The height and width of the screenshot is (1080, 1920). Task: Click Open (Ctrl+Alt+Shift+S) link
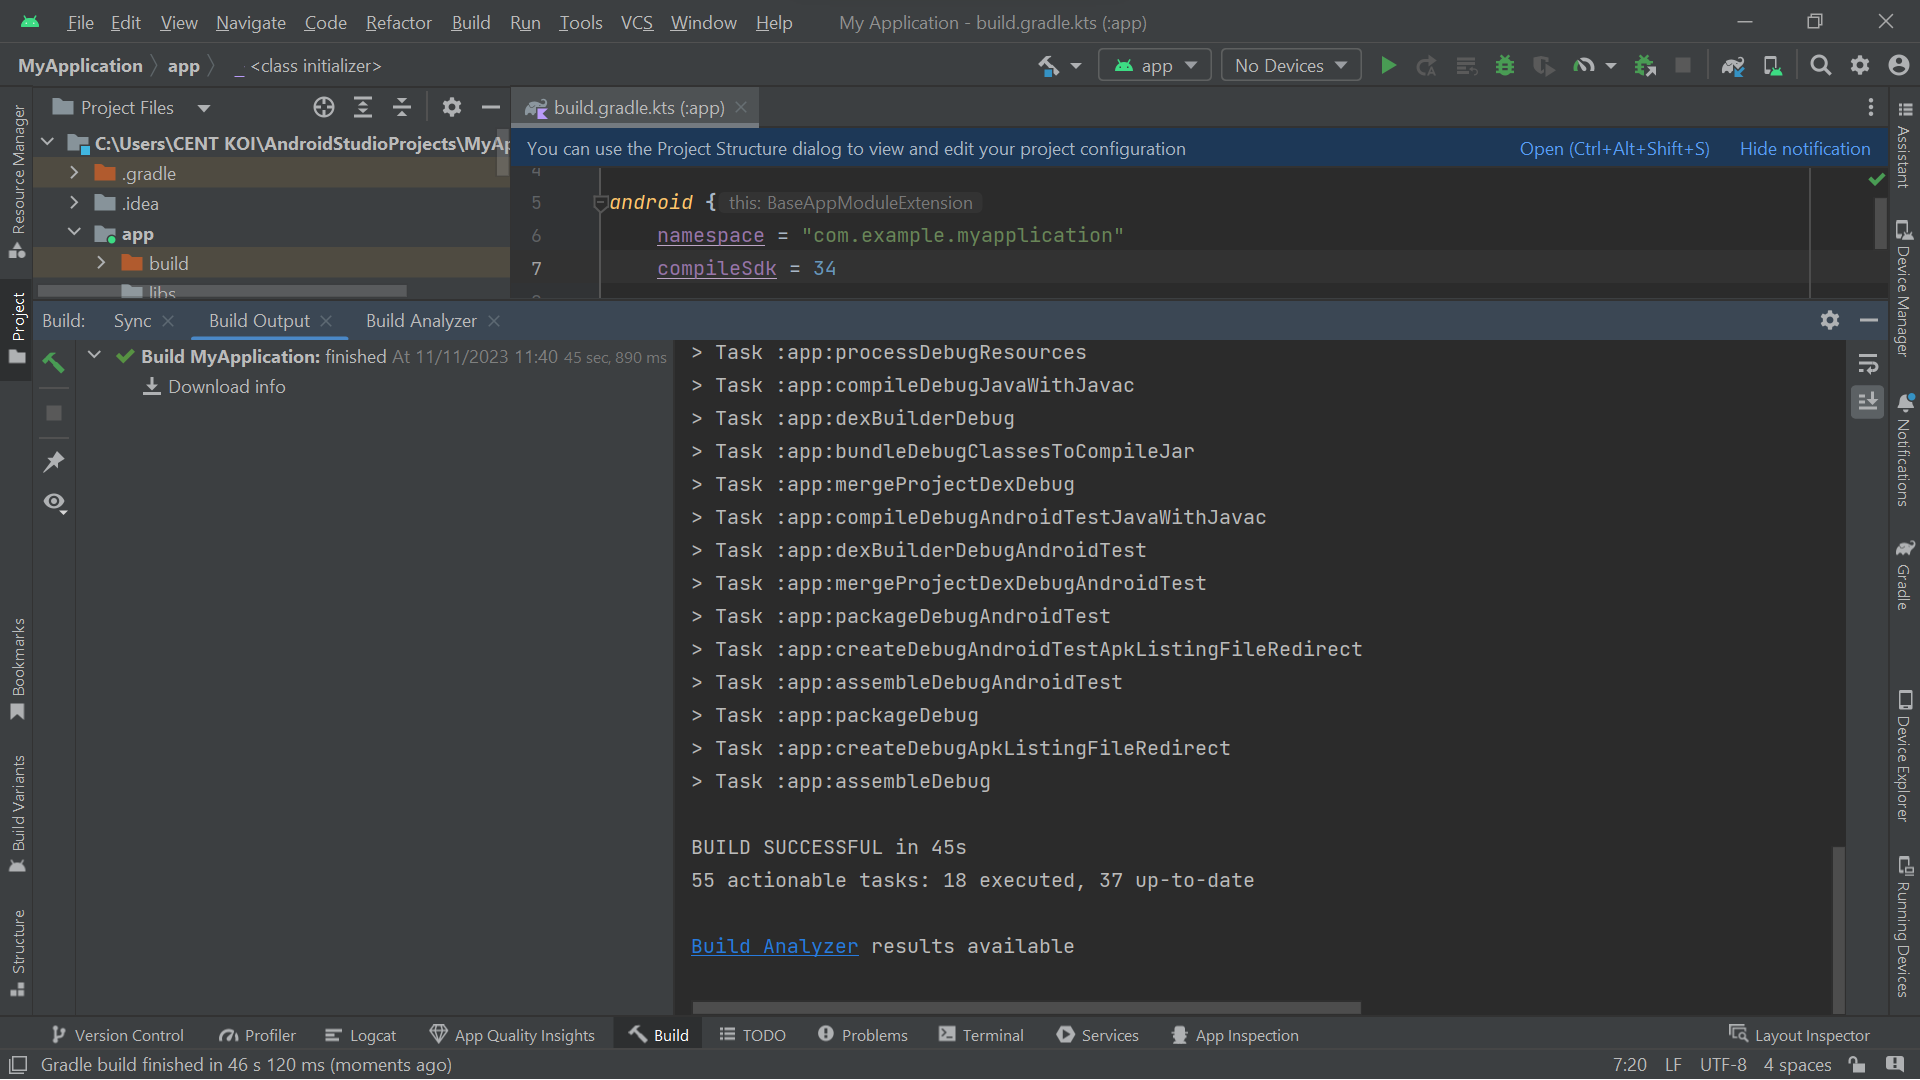[1614, 148]
